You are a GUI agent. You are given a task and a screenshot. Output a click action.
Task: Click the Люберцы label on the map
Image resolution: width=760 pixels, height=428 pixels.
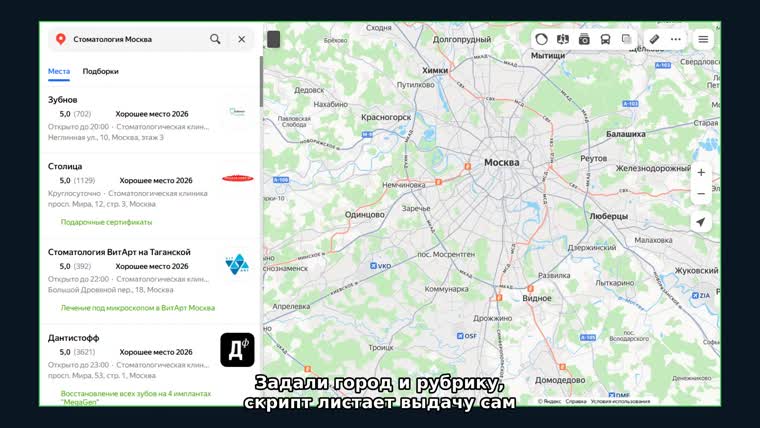(608, 216)
